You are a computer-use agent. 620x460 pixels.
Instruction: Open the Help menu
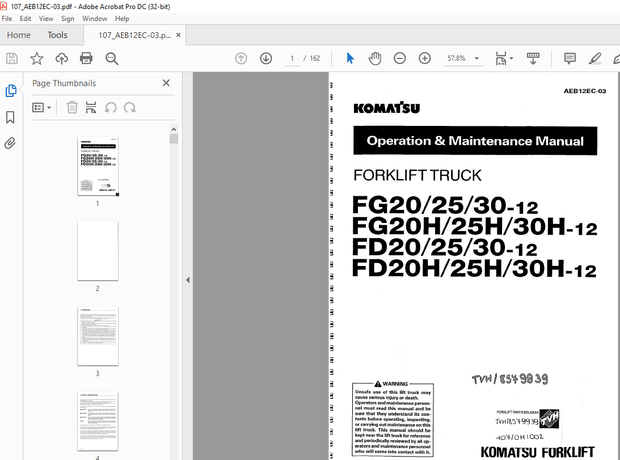click(x=122, y=19)
